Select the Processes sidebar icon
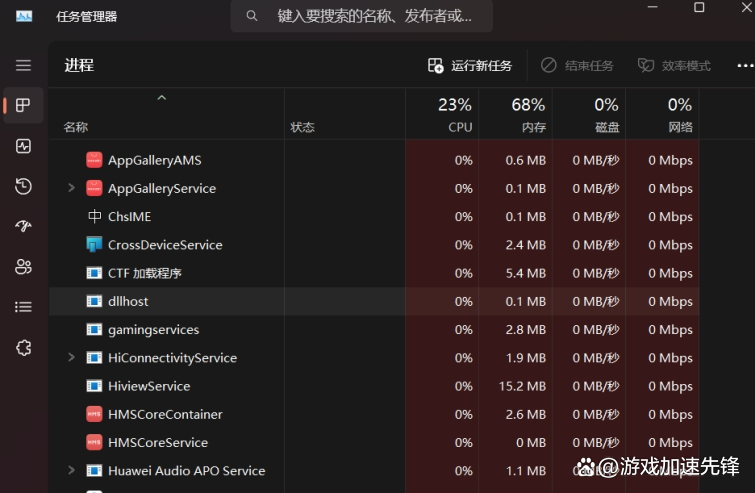This screenshot has height=493, width=755. pyautogui.click(x=23, y=105)
